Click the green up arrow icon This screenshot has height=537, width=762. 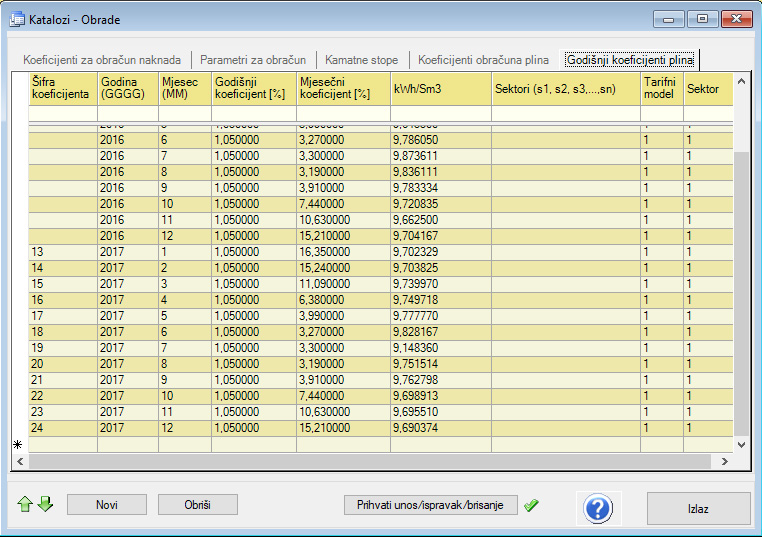(25, 504)
